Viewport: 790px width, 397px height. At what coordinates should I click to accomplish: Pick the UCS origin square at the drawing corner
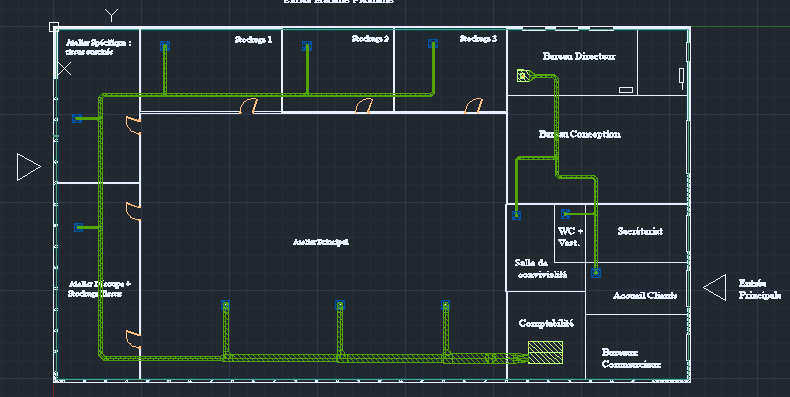point(54,27)
